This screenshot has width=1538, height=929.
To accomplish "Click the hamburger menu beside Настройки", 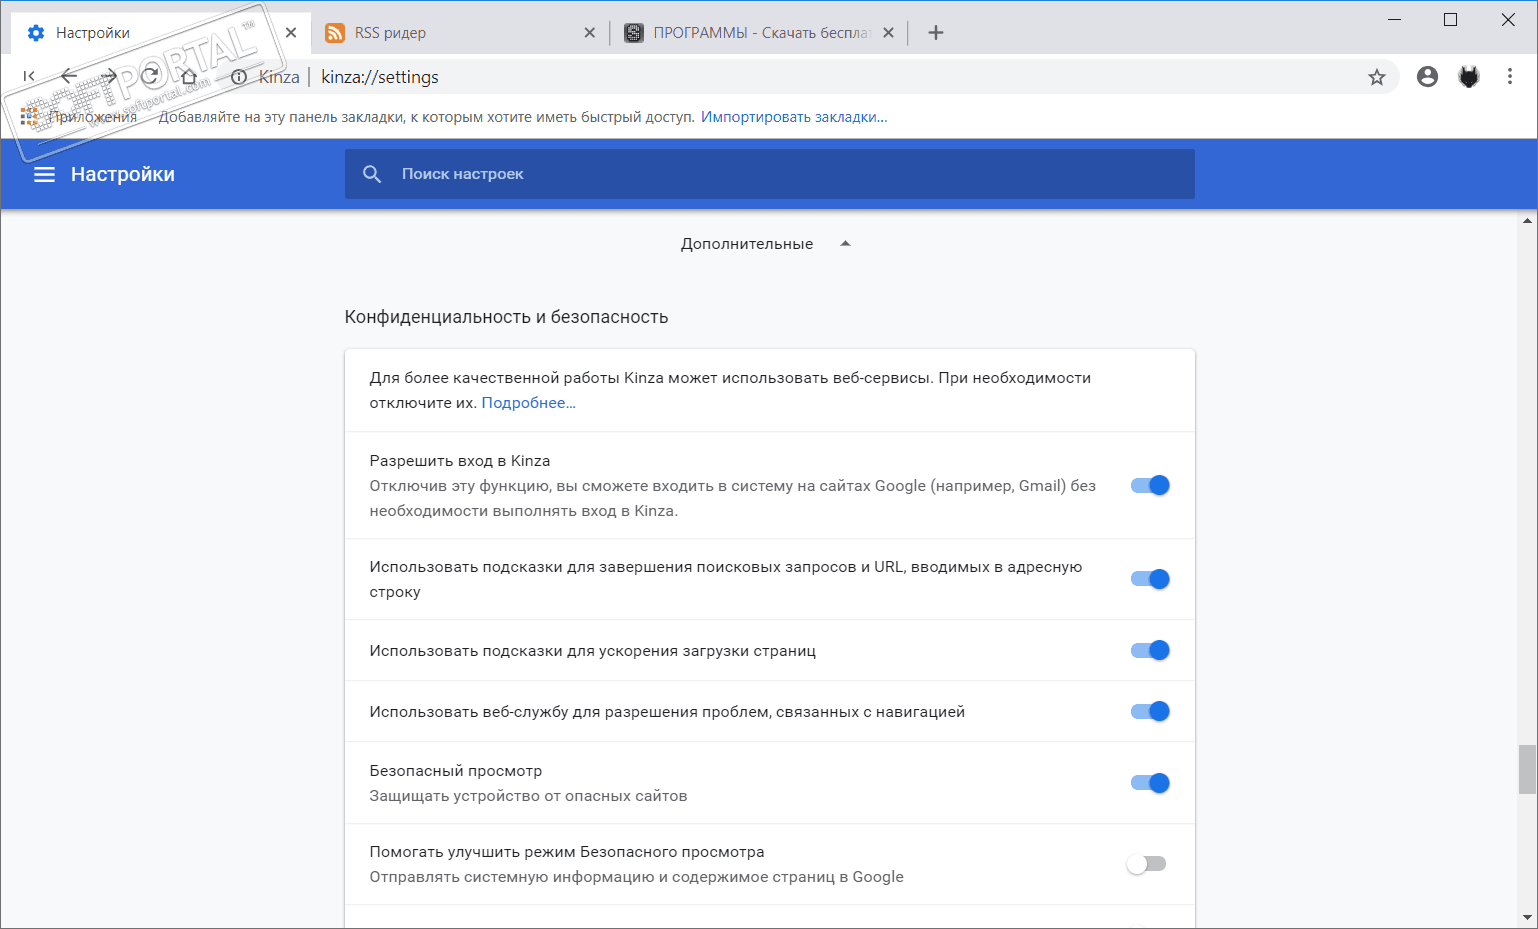I will tap(44, 174).
